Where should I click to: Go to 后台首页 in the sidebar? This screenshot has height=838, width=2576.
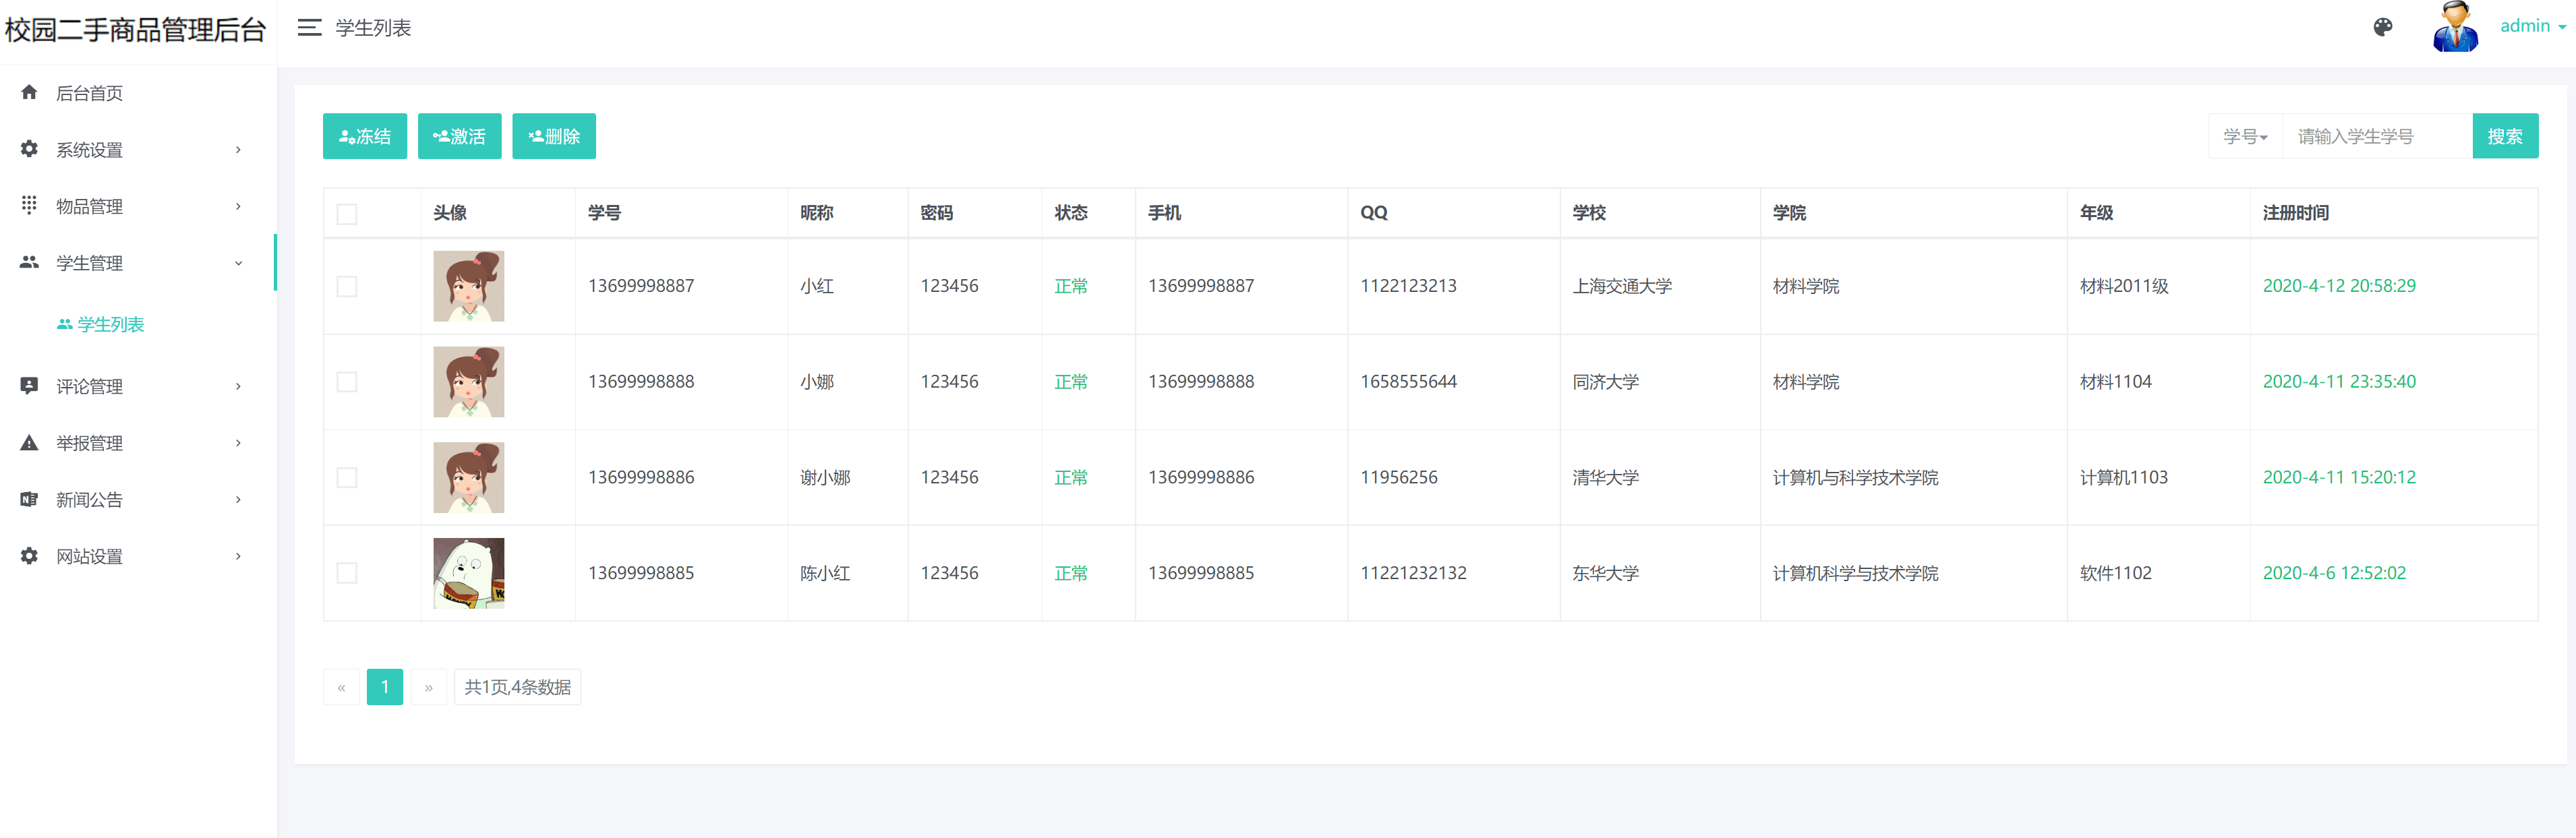point(89,93)
